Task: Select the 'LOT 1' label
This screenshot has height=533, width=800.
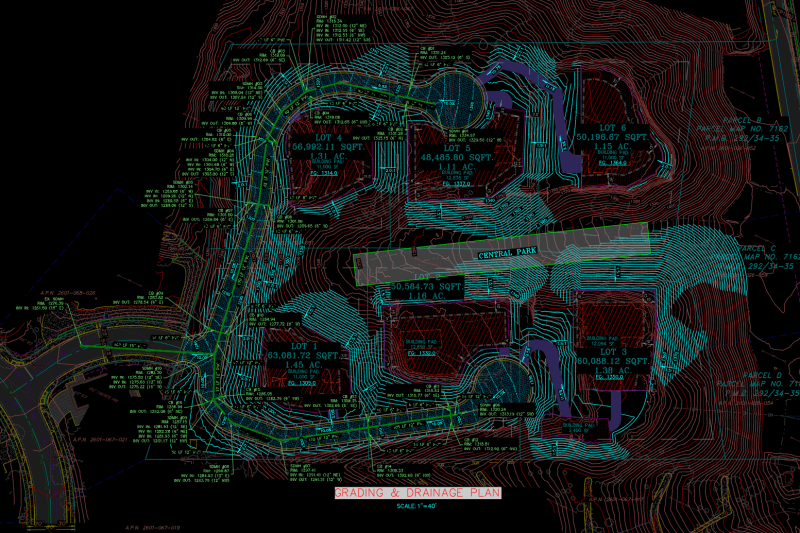Action: (x=304, y=346)
